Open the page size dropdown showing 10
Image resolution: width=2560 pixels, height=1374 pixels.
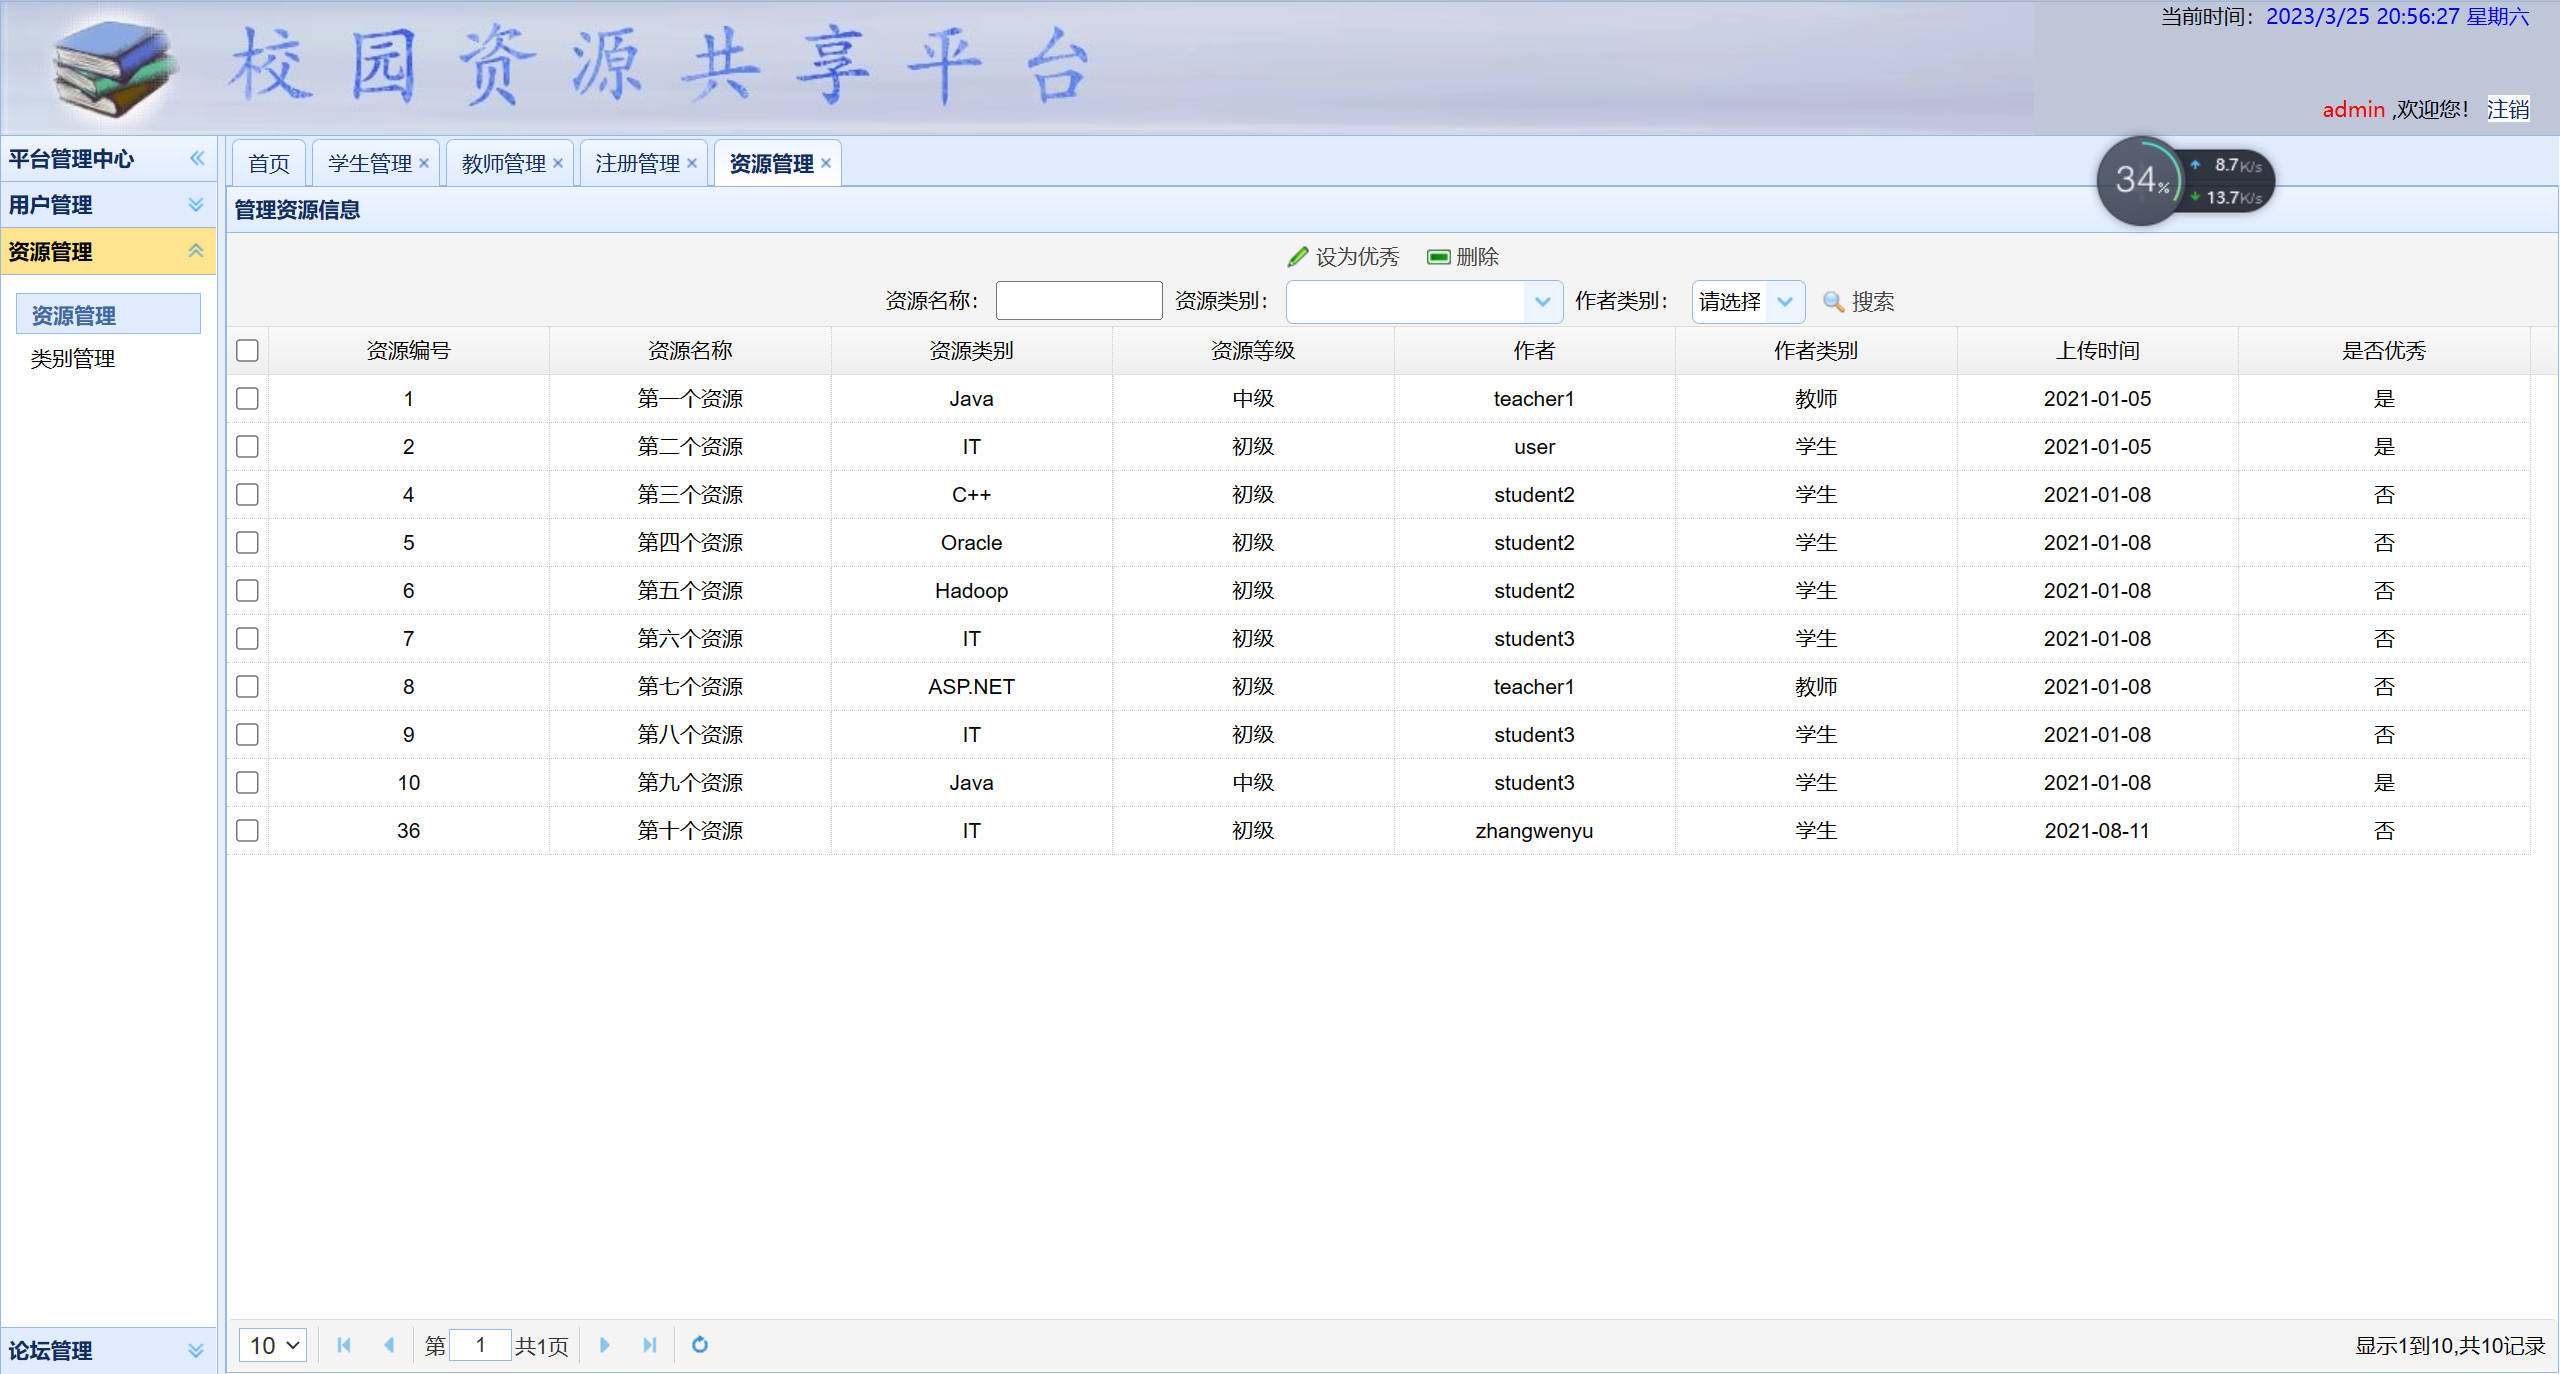tap(271, 1345)
